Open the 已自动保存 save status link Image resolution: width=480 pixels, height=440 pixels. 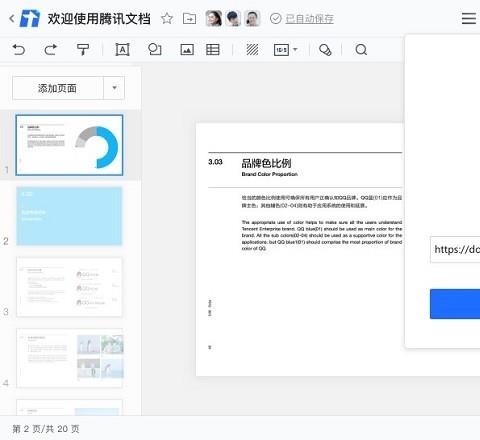(309, 19)
